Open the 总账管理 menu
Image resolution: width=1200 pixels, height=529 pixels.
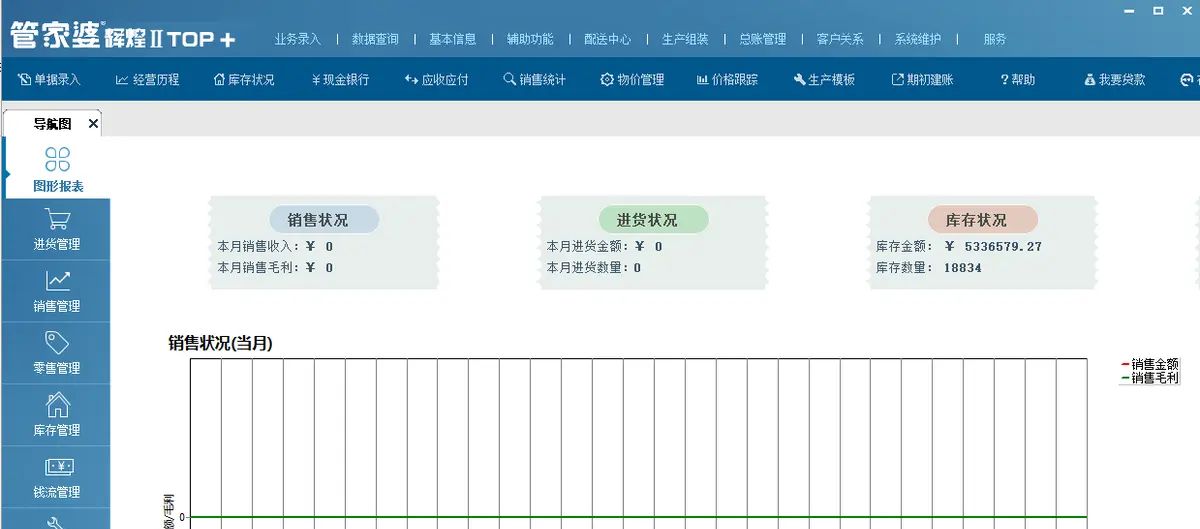click(762, 39)
